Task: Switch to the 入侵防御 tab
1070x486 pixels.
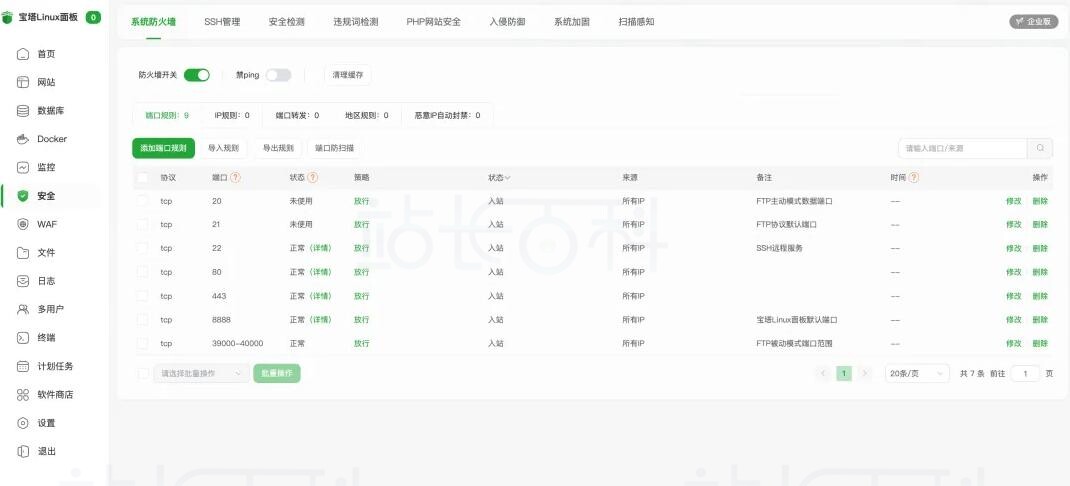Action: tap(507, 22)
